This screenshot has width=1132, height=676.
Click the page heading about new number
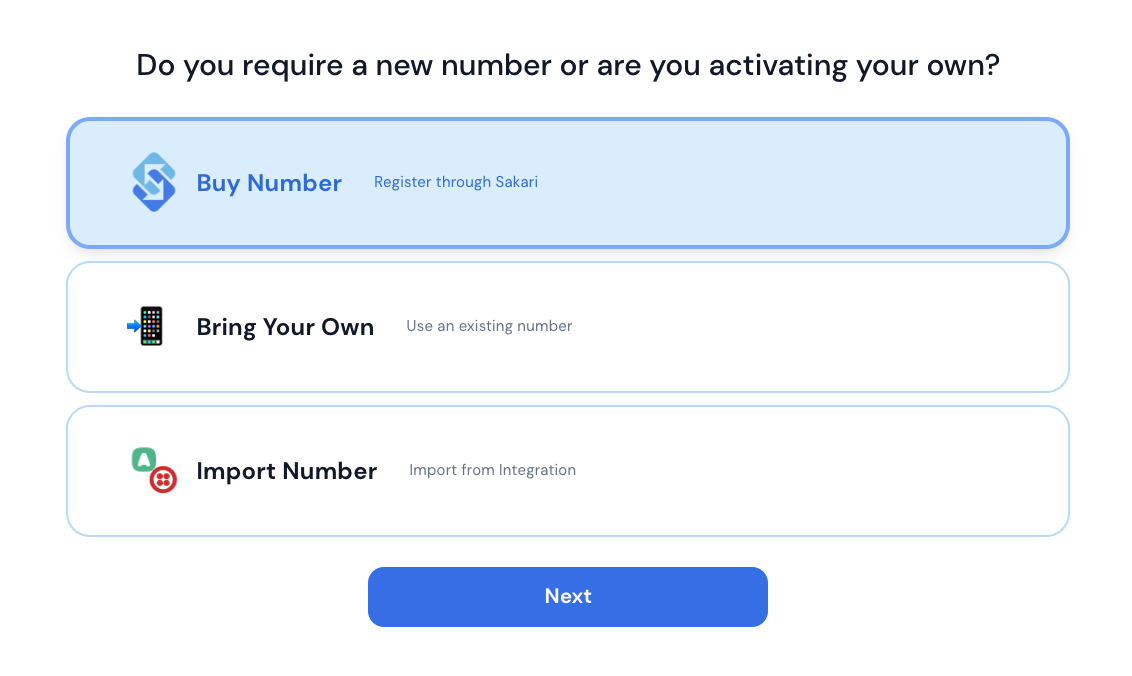pyautogui.click(x=567, y=65)
